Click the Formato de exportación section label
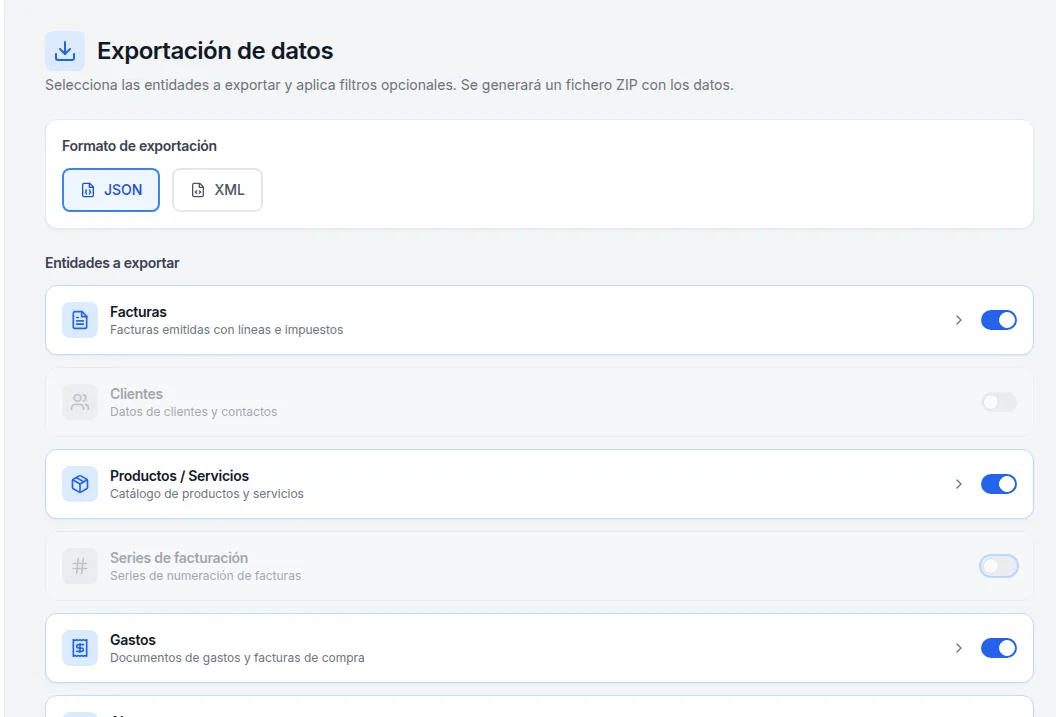The width and height of the screenshot is (1056, 717). [139, 146]
